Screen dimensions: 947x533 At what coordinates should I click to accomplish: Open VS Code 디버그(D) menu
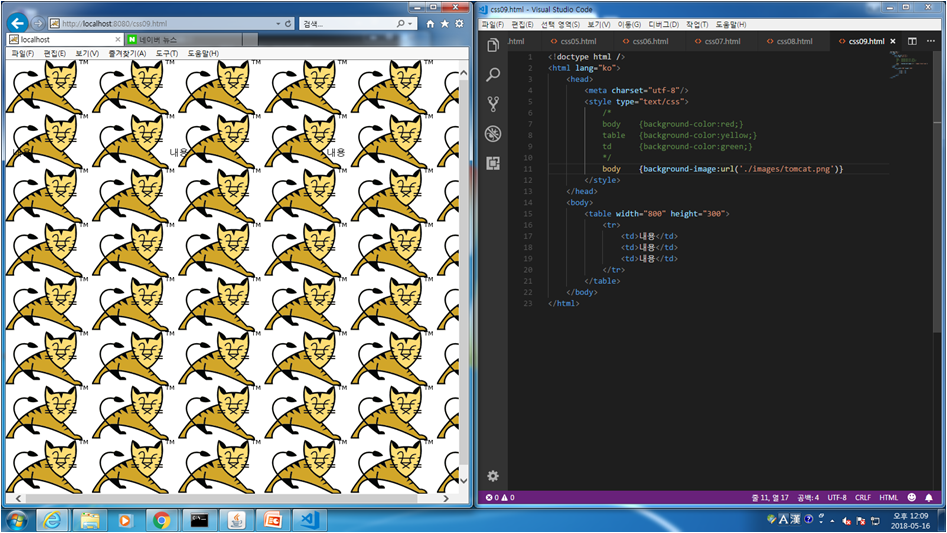(x=663, y=24)
